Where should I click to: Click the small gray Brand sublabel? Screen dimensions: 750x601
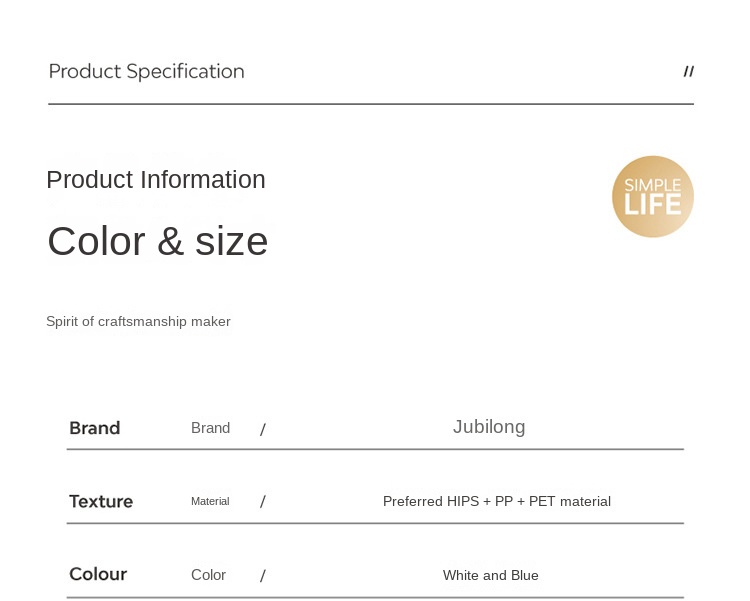pos(210,428)
